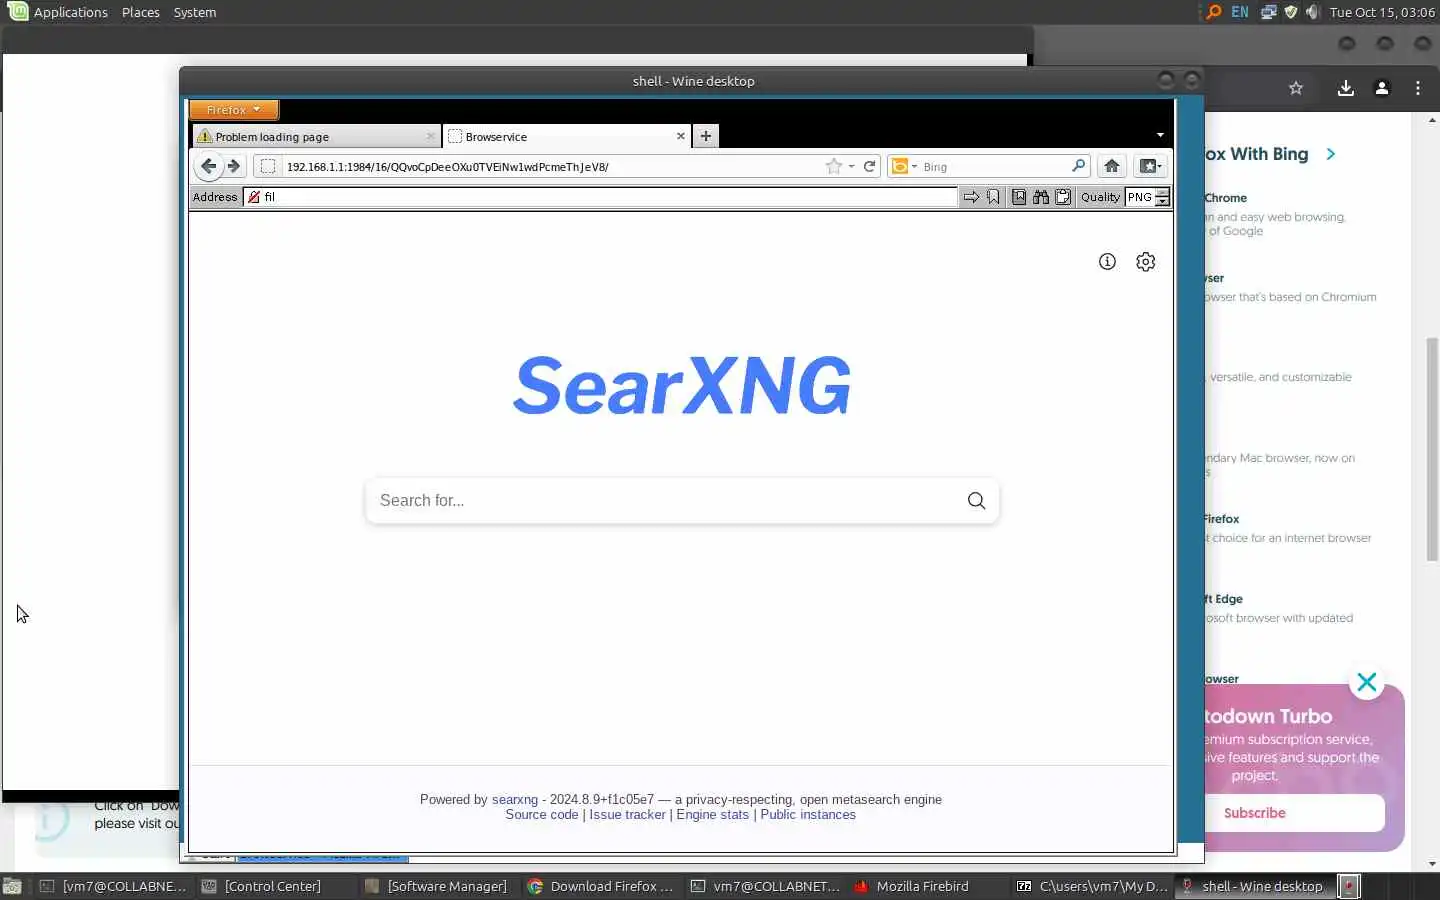1440x900 pixels.
Task: Open the Chrome three-dot menu
Action: 1418,88
